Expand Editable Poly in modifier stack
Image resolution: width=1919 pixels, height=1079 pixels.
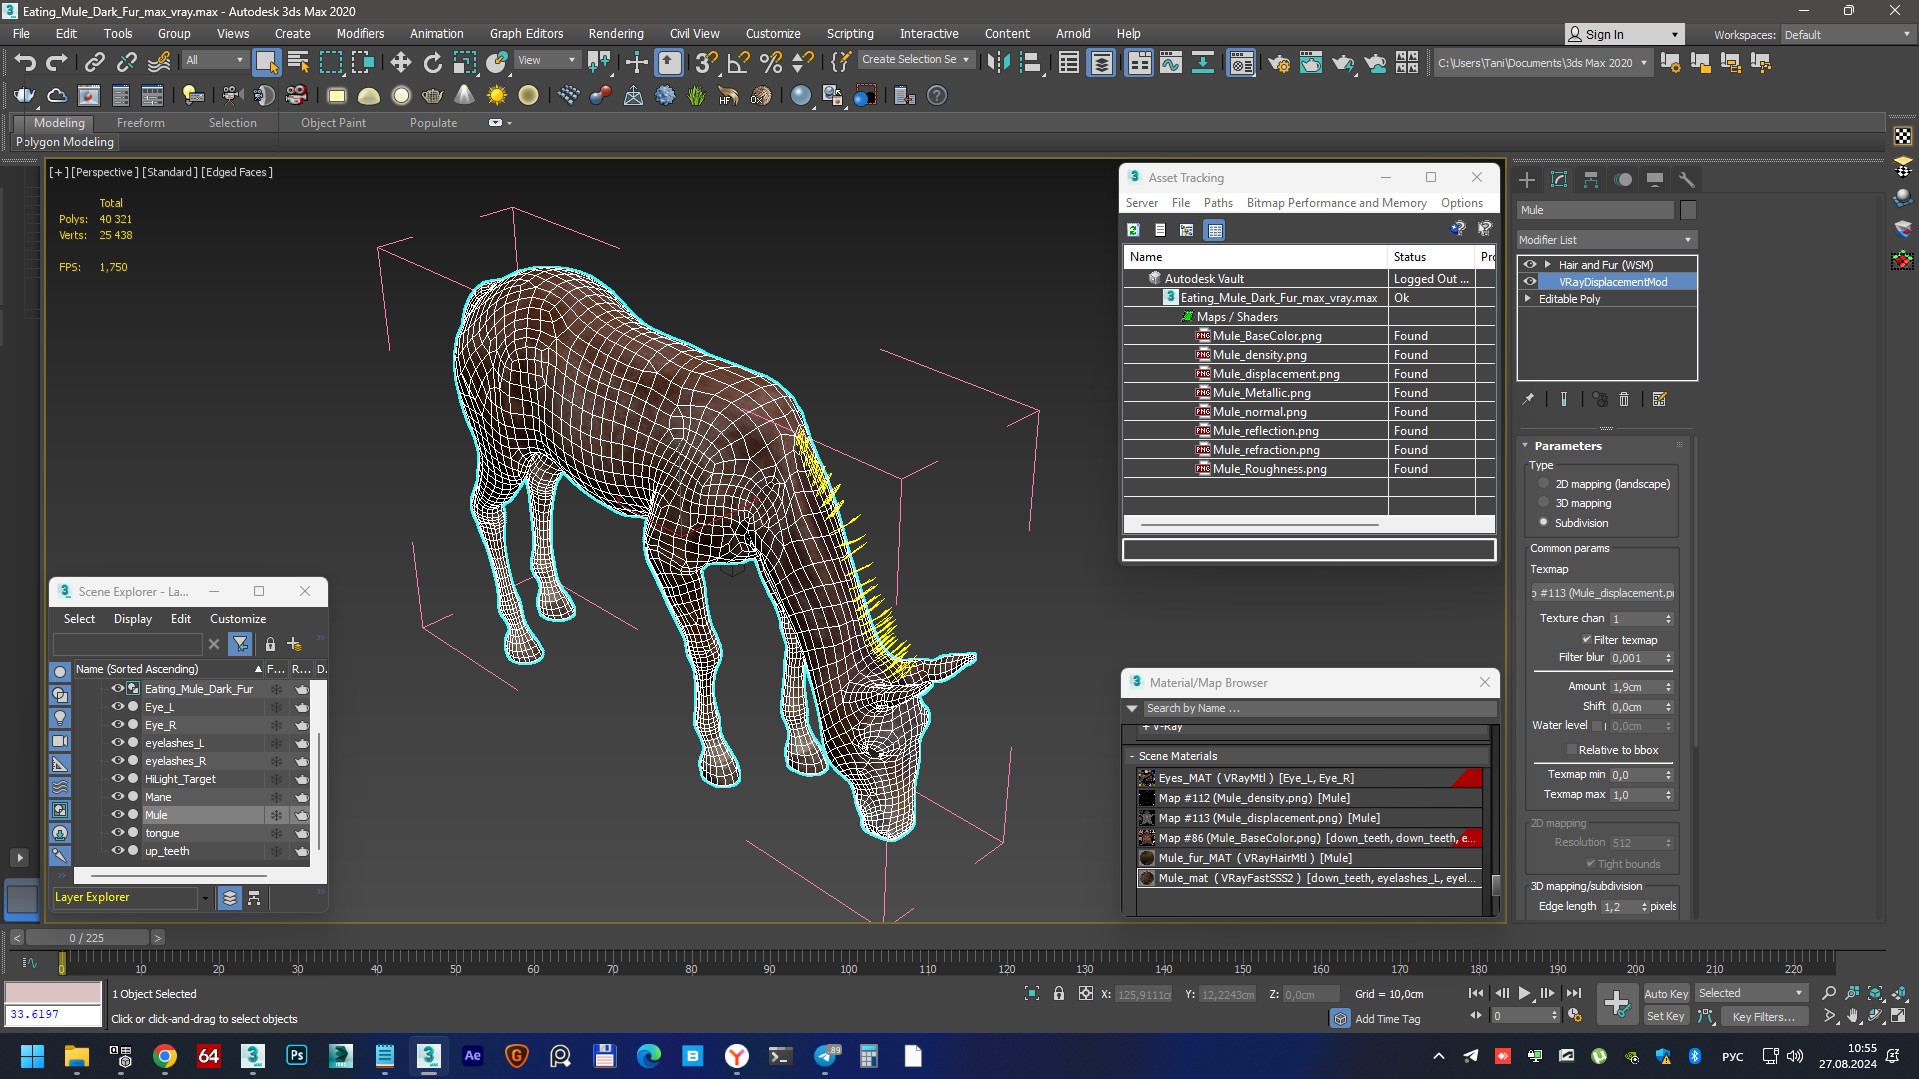[1528, 299]
